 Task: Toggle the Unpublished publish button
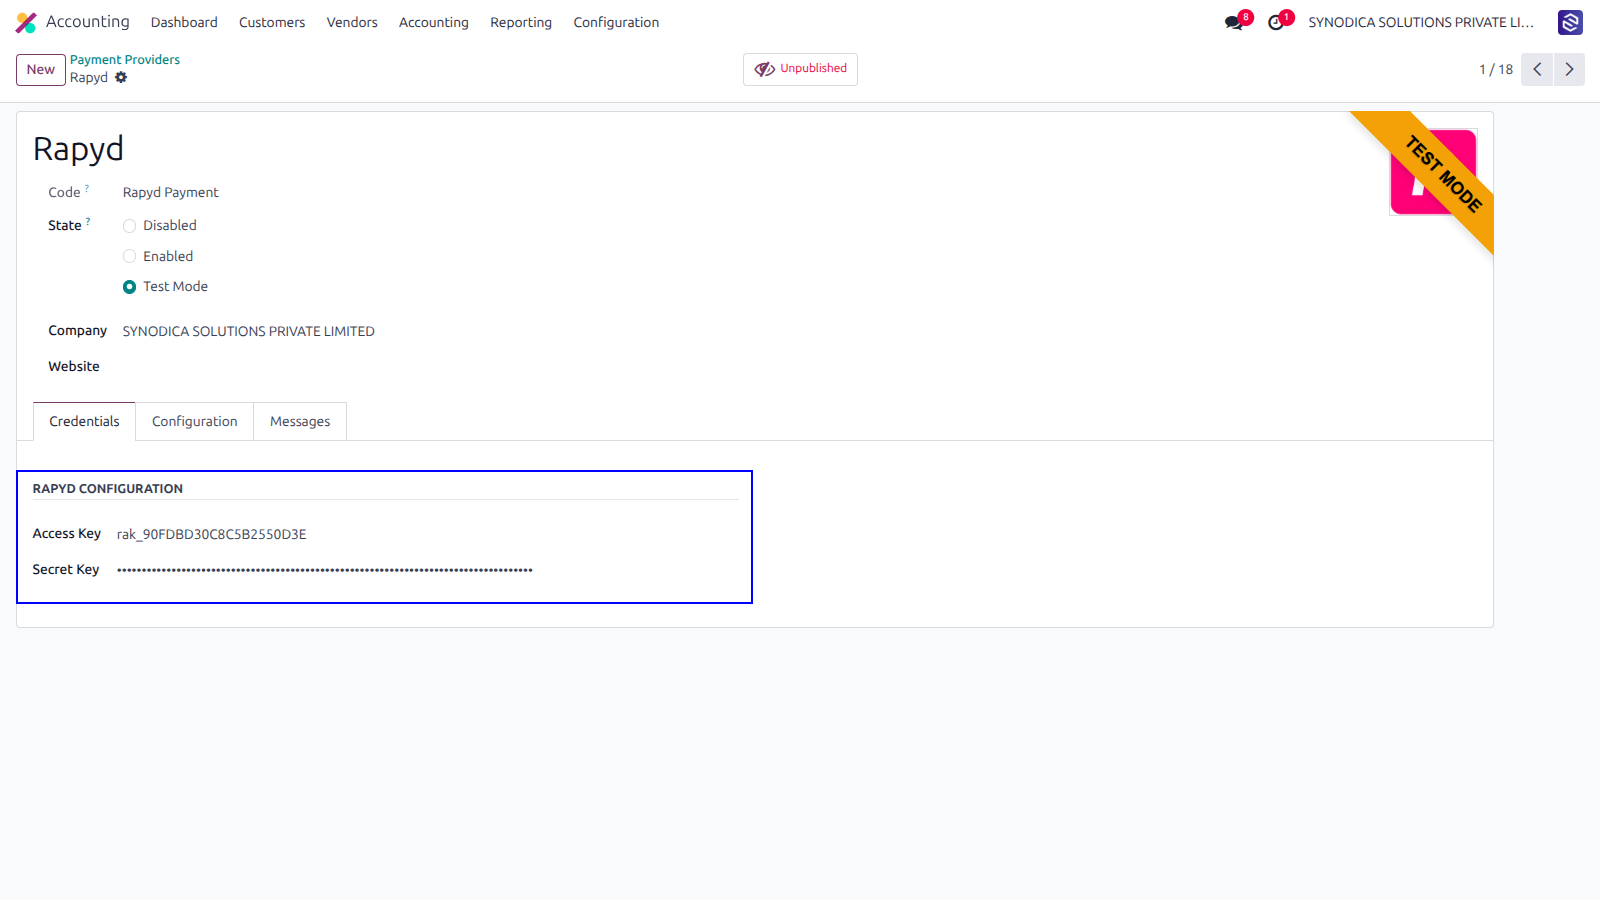800,69
